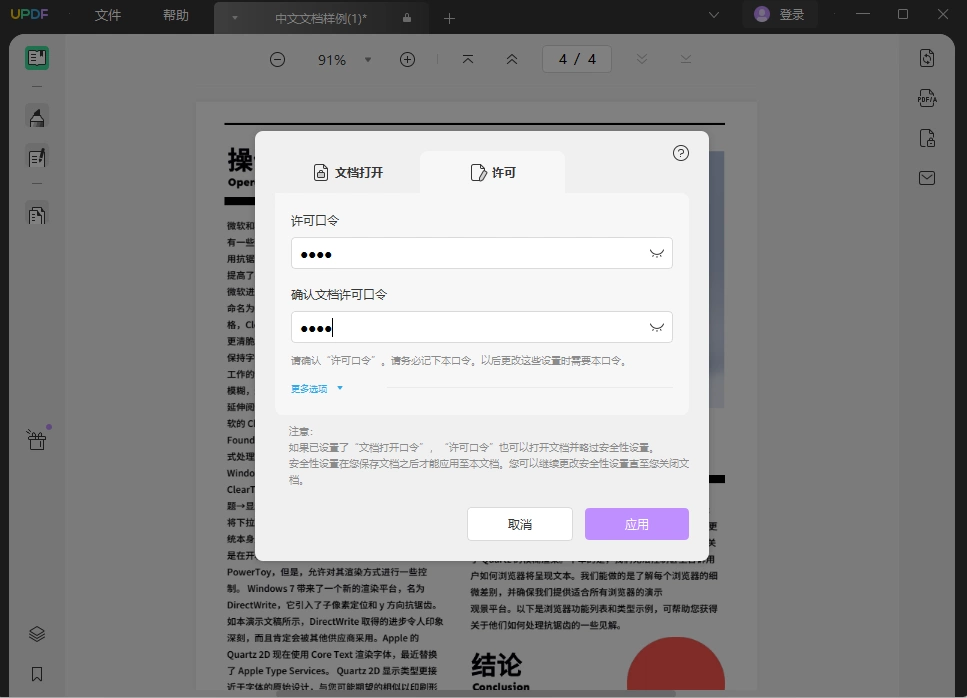The width and height of the screenshot is (967, 698).
Task: Open the title bar chevron dropdown
Action: (x=714, y=15)
